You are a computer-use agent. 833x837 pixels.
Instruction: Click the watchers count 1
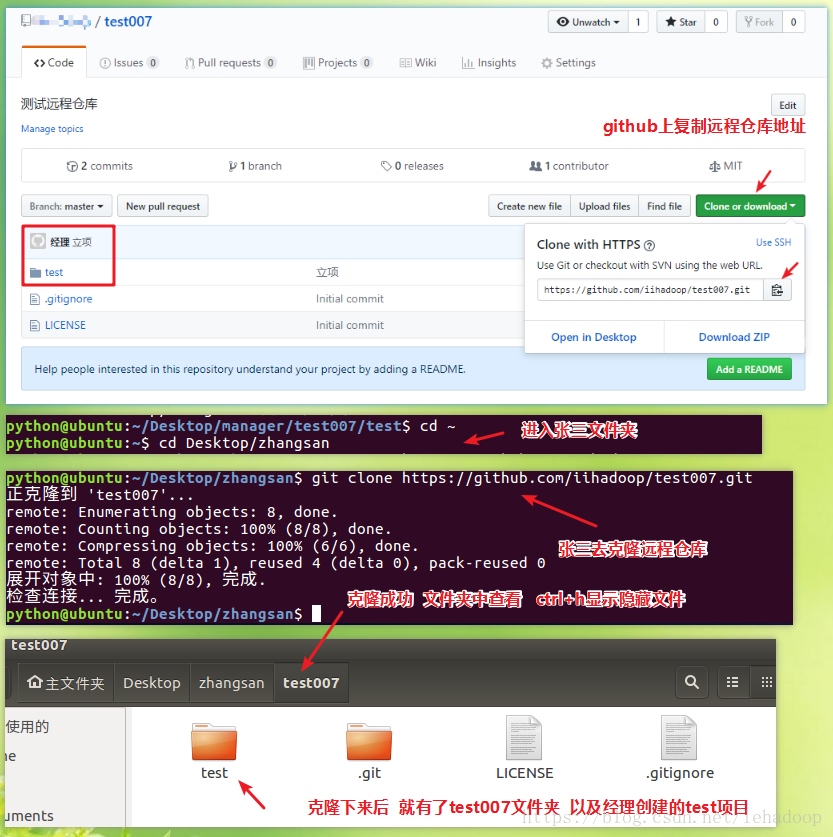point(638,22)
